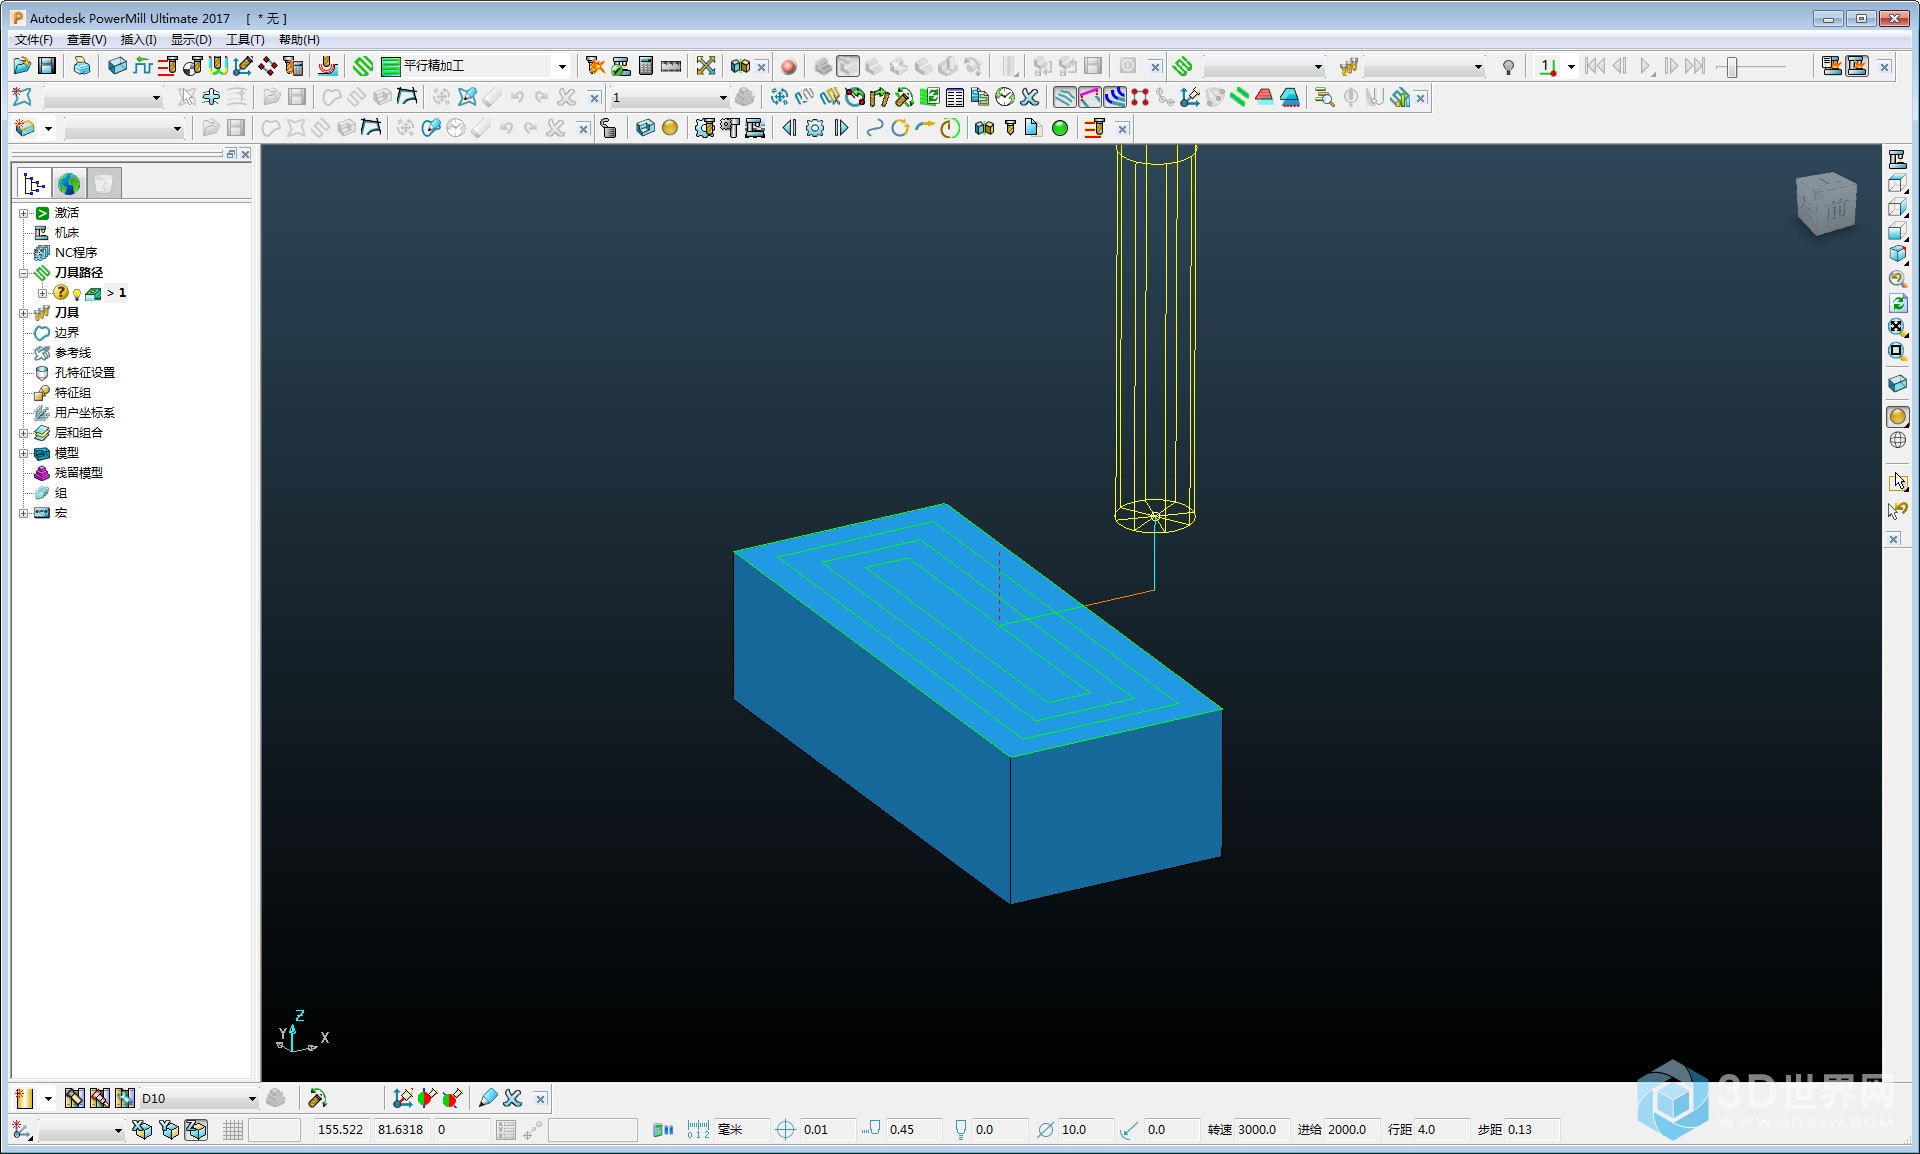
Task: Save project using the floppy disk icon
Action: (47, 66)
